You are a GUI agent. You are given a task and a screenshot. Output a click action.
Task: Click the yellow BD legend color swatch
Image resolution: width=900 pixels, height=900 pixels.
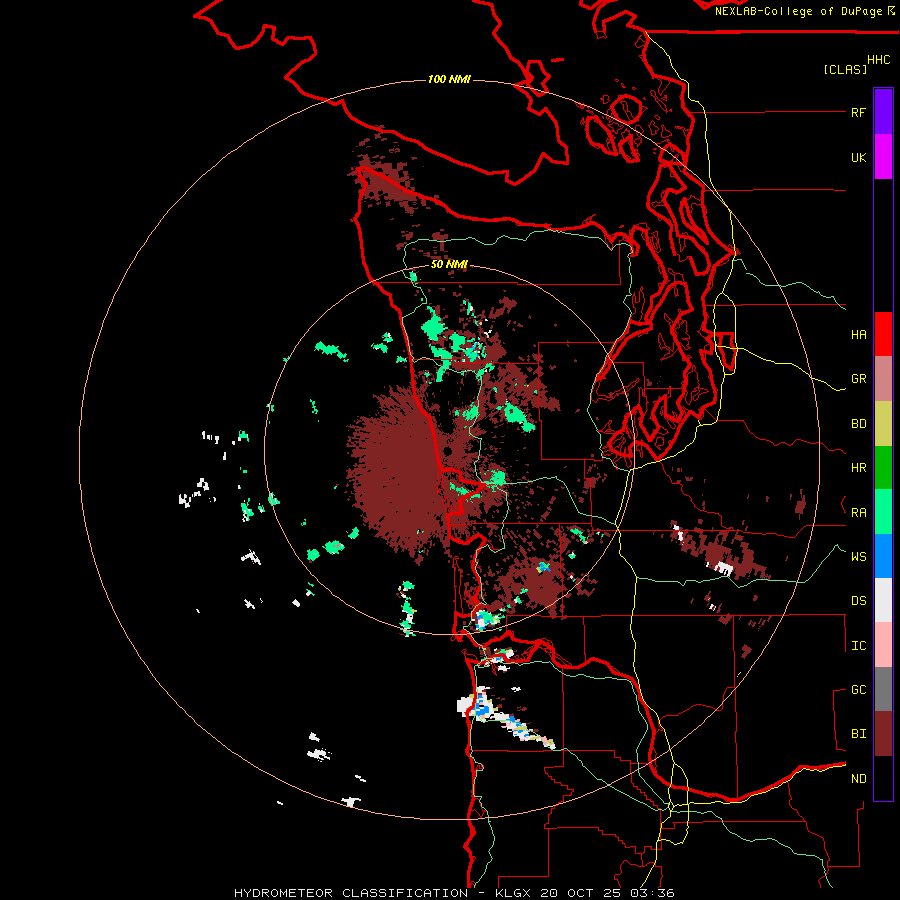tap(883, 424)
